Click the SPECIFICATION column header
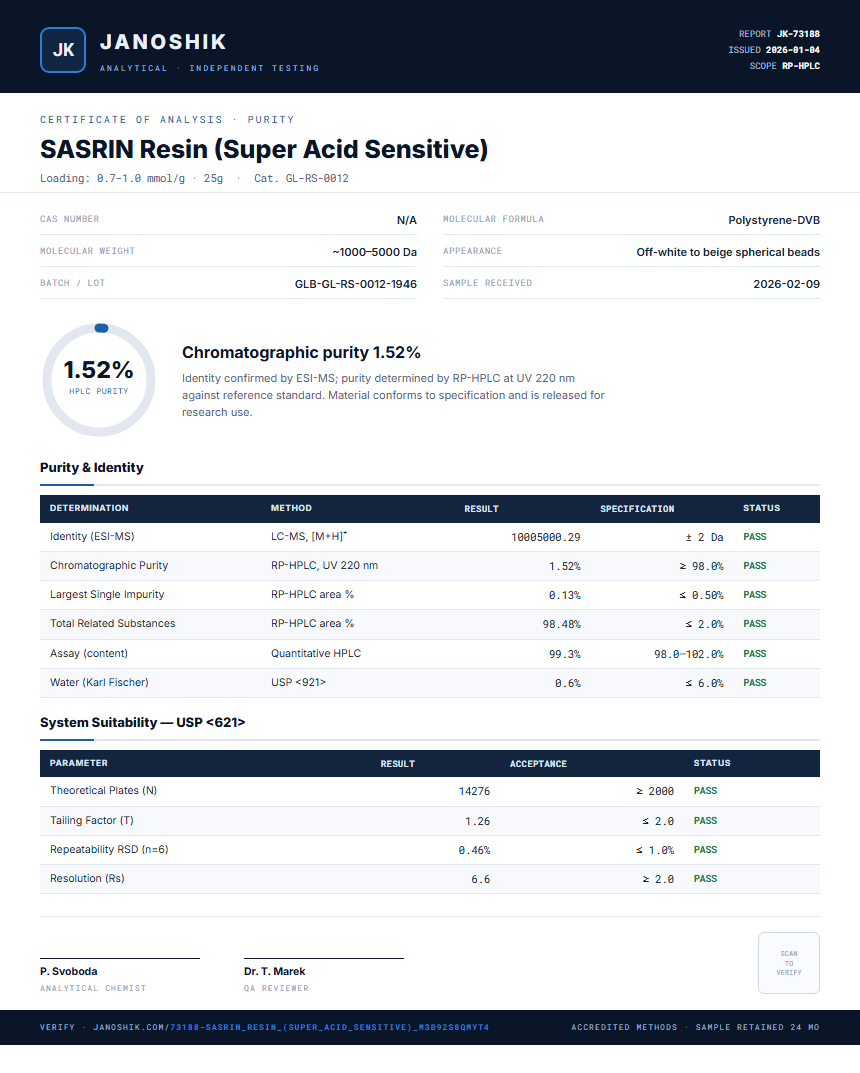This screenshot has height=1073, width=860. (x=637, y=508)
